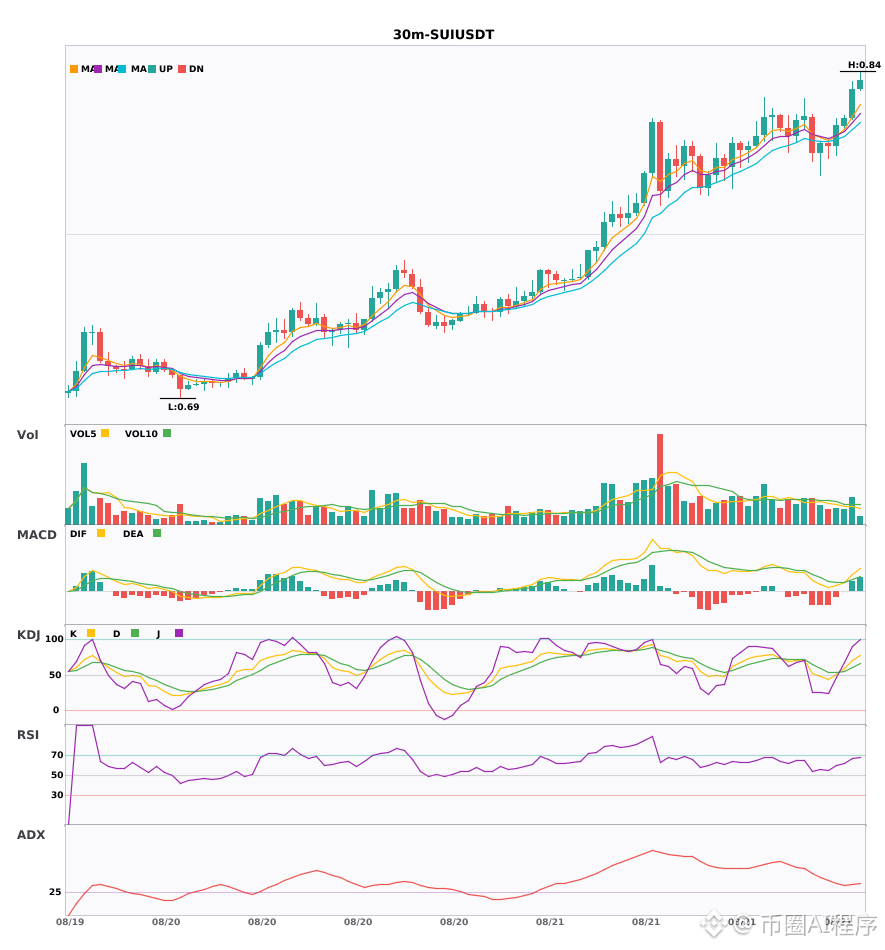Click the MACD panel label
This screenshot has width=885, height=950.
tap(36, 535)
